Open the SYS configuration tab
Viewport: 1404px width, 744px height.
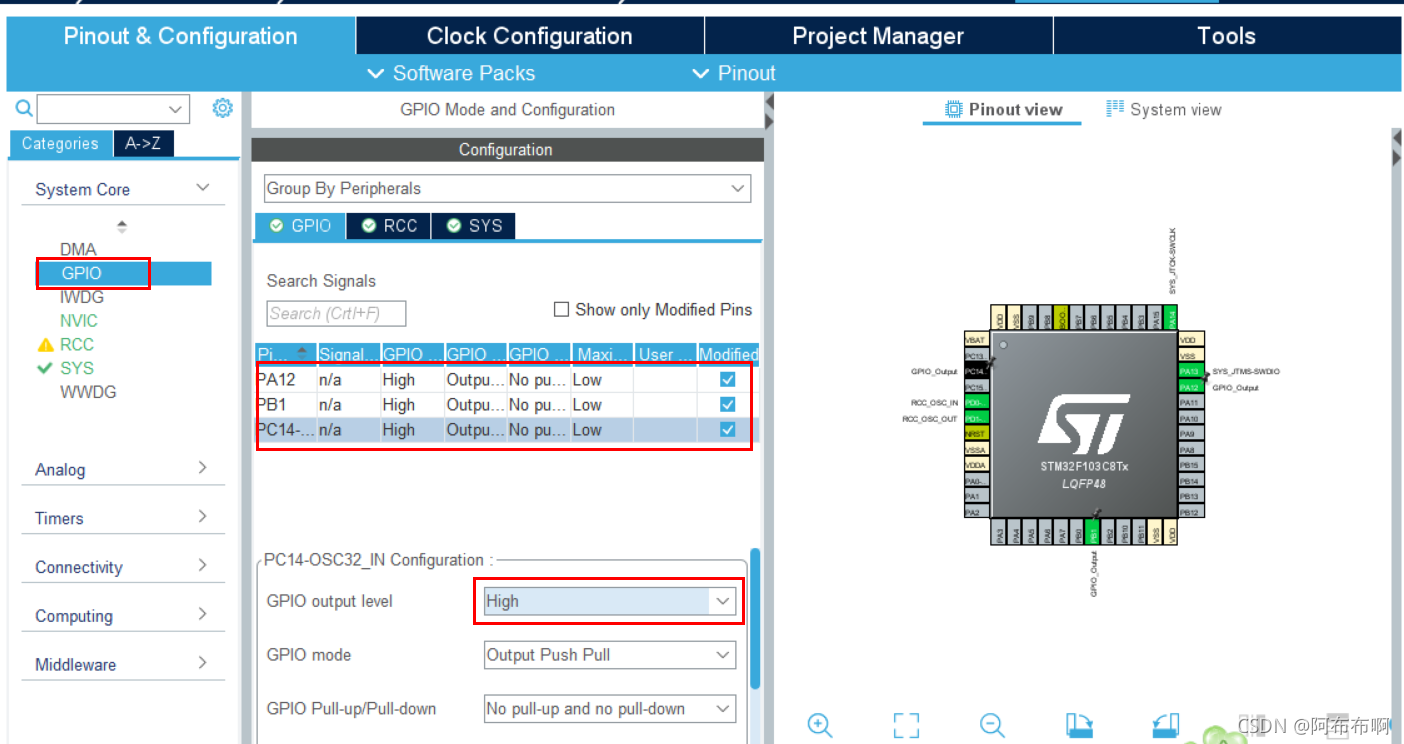474,226
